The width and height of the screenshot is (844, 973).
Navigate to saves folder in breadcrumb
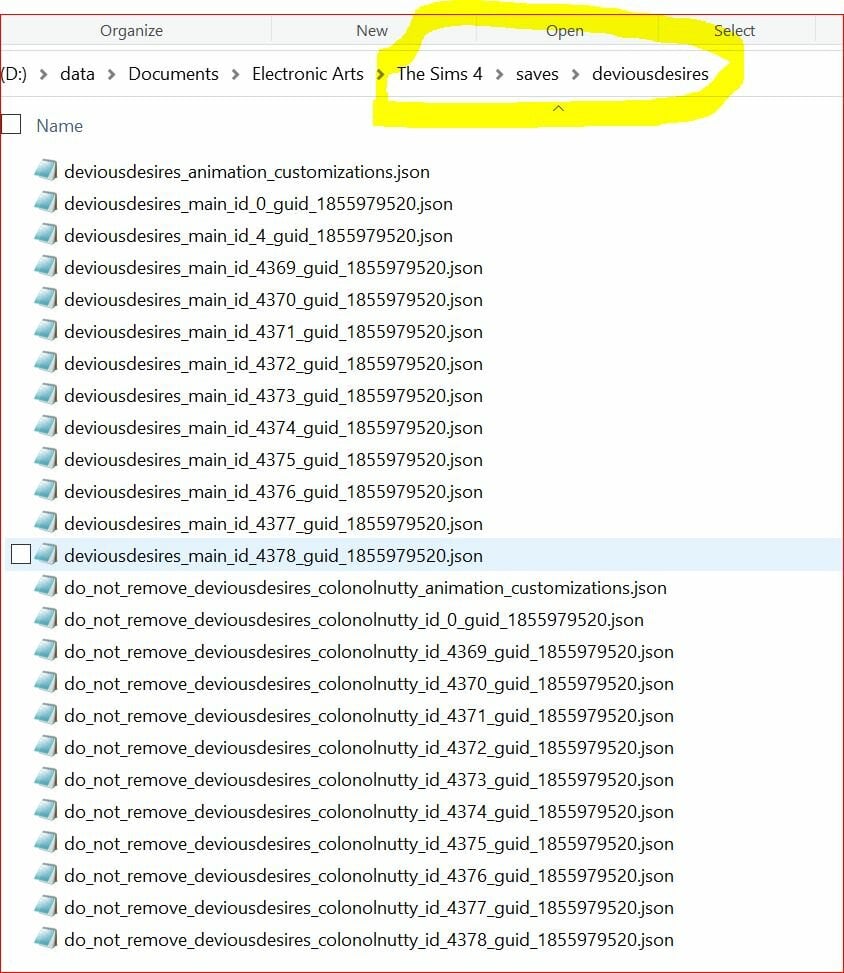pyautogui.click(x=537, y=74)
